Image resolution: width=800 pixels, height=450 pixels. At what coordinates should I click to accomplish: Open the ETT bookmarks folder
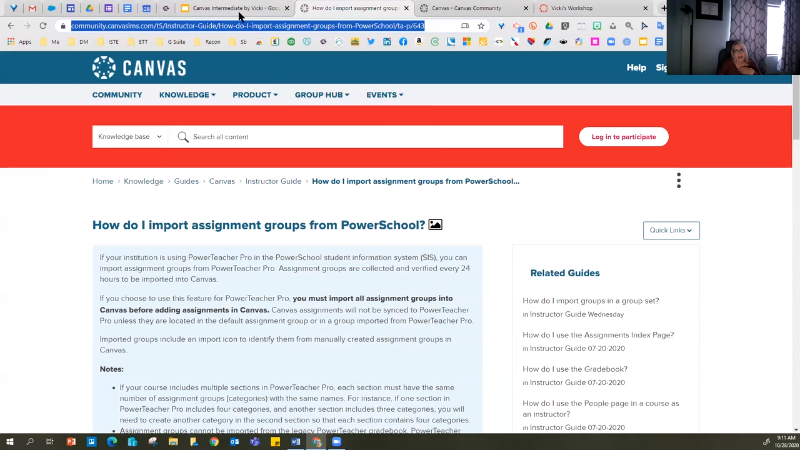138,42
